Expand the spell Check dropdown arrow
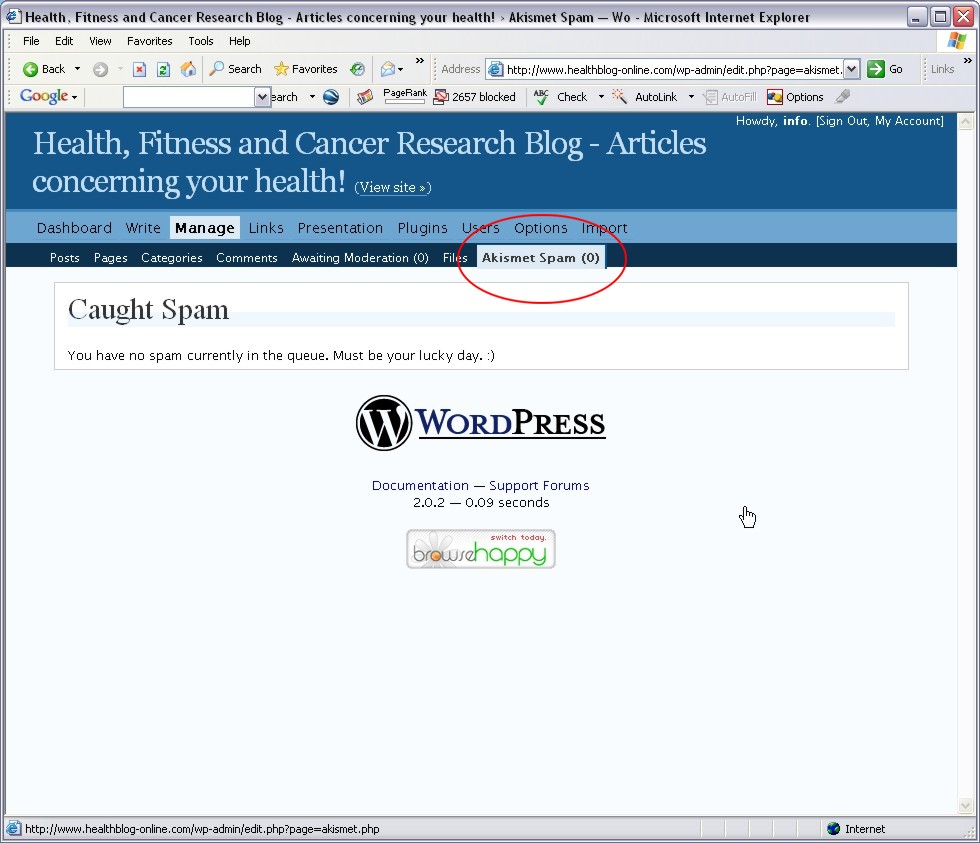Screen dimensions: 980x843 (601, 97)
